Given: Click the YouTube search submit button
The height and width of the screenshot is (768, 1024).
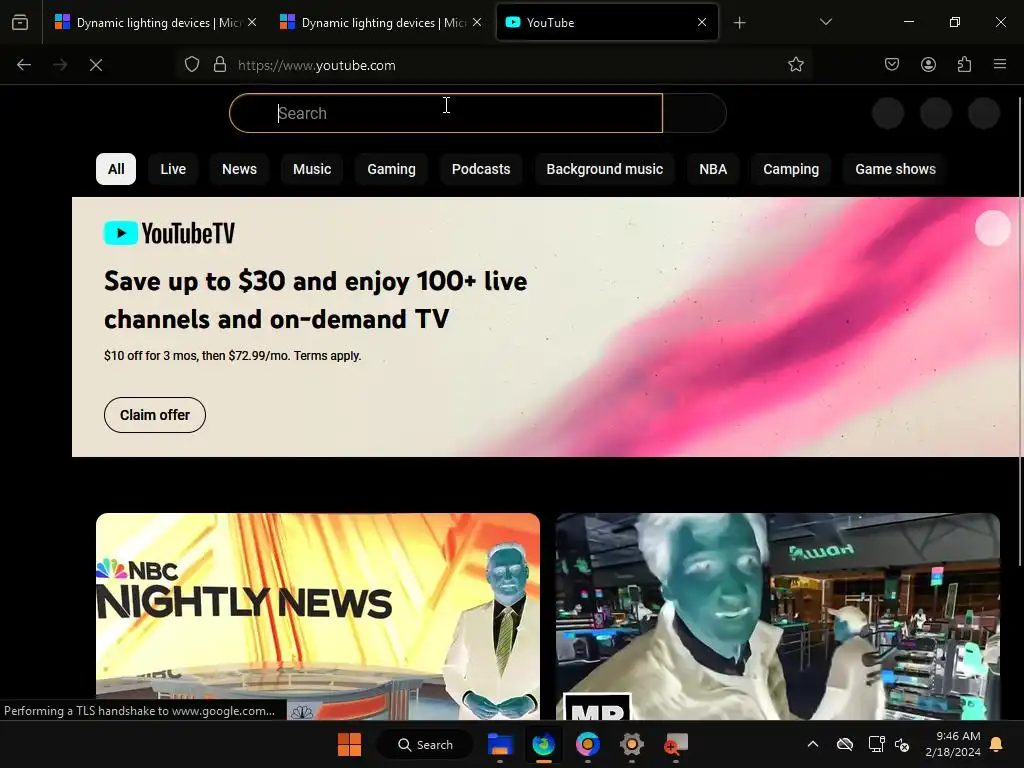Looking at the screenshot, I should [694, 113].
